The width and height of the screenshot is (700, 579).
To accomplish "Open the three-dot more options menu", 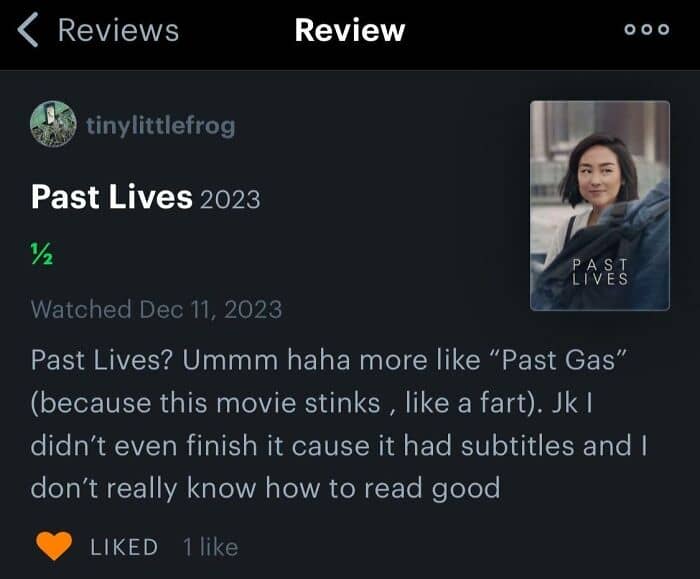I will coord(646,29).
